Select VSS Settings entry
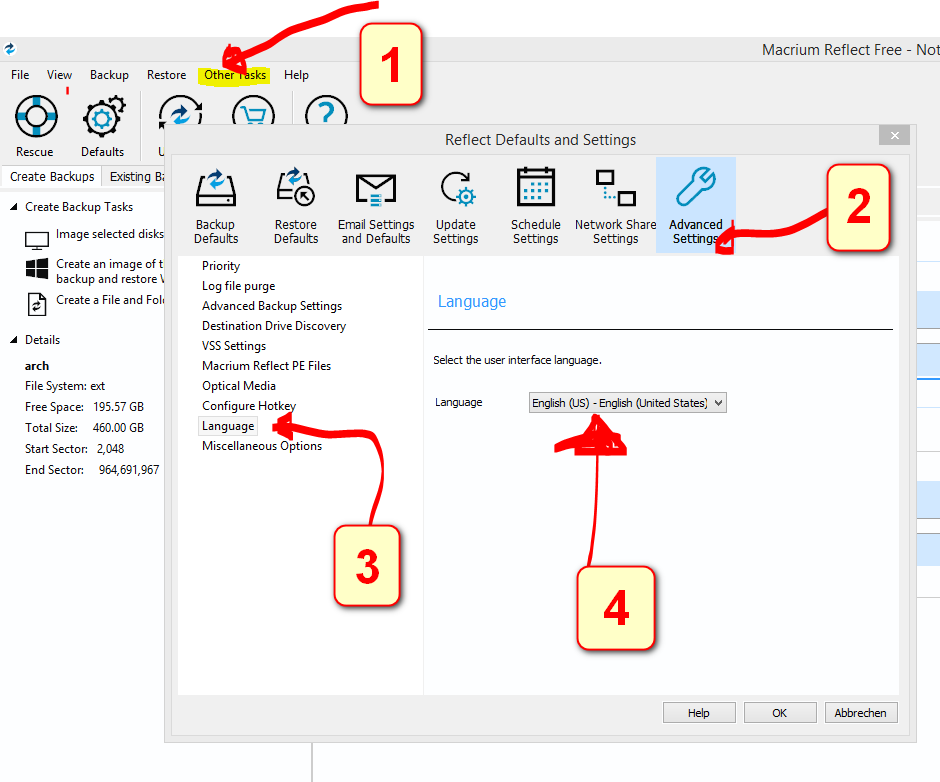This screenshot has width=940, height=782. (x=234, y=346)
